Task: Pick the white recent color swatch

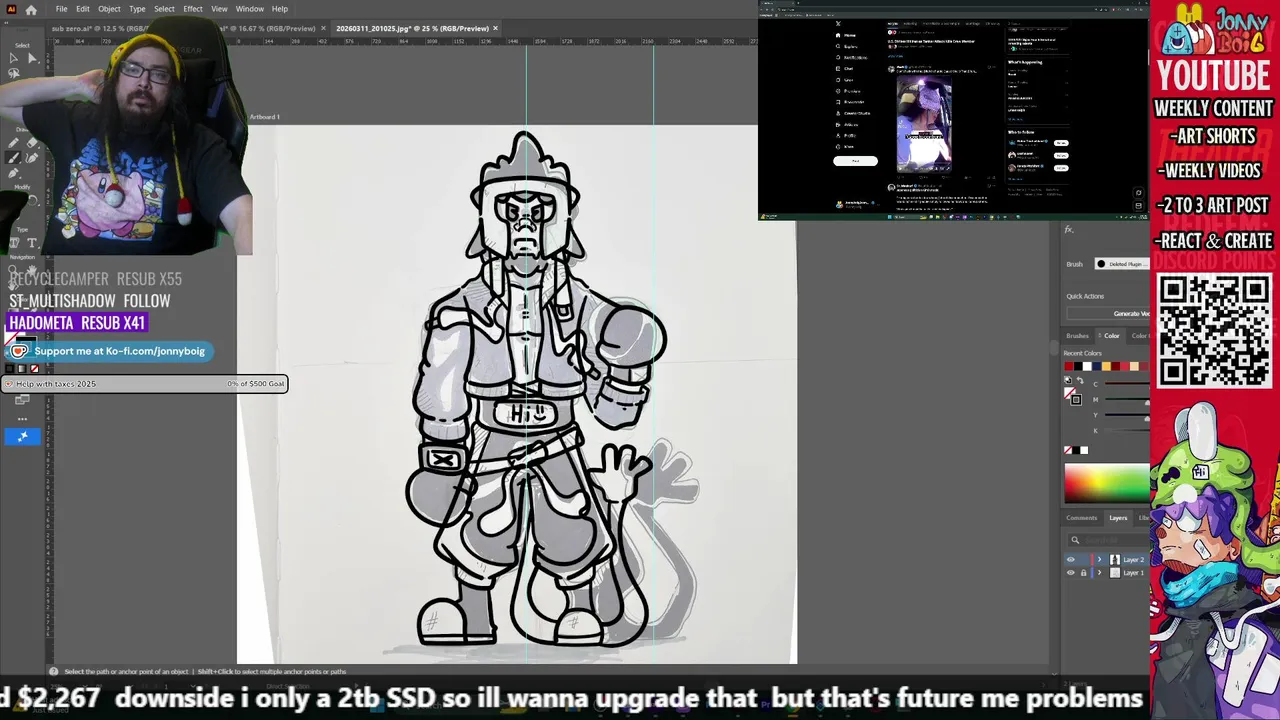Action: (1087, 366)
